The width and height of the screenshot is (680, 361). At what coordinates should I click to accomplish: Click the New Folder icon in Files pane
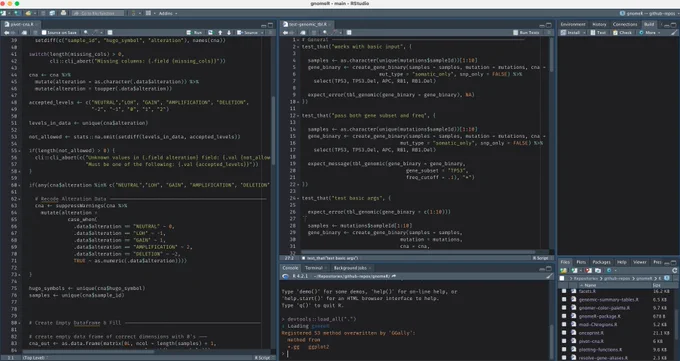[563, 271]
